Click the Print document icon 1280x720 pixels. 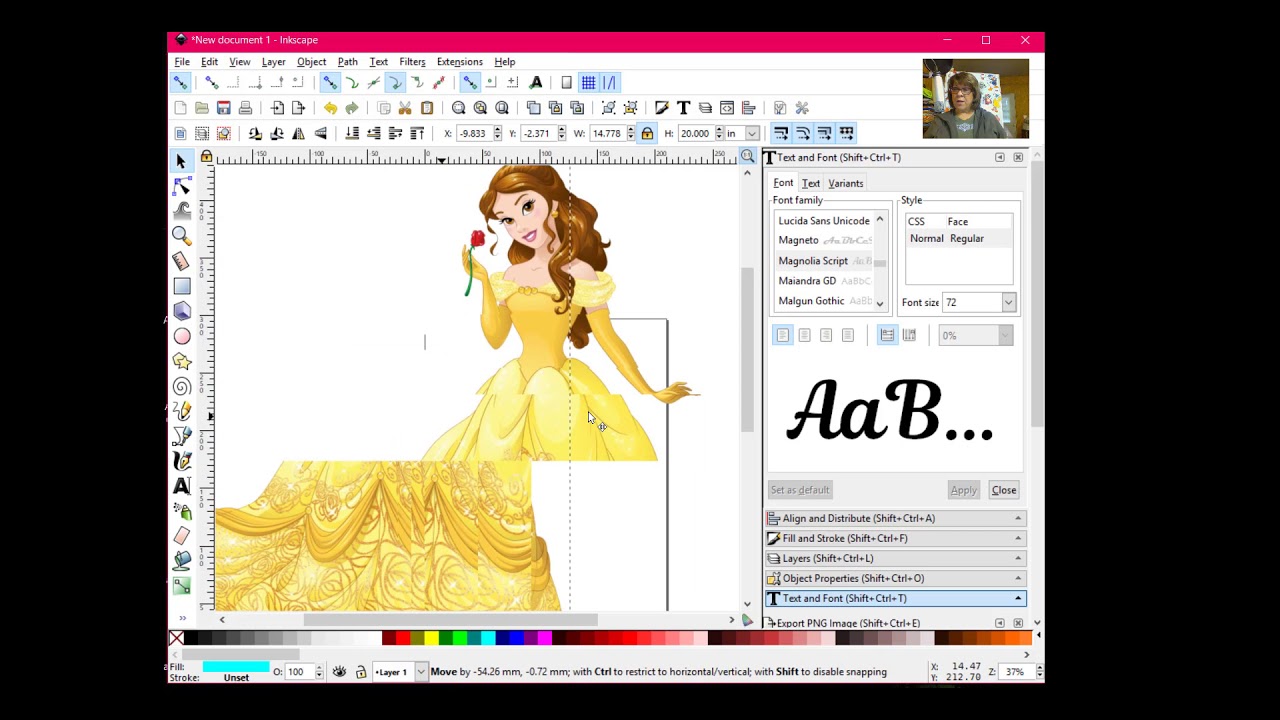point(245,108)
